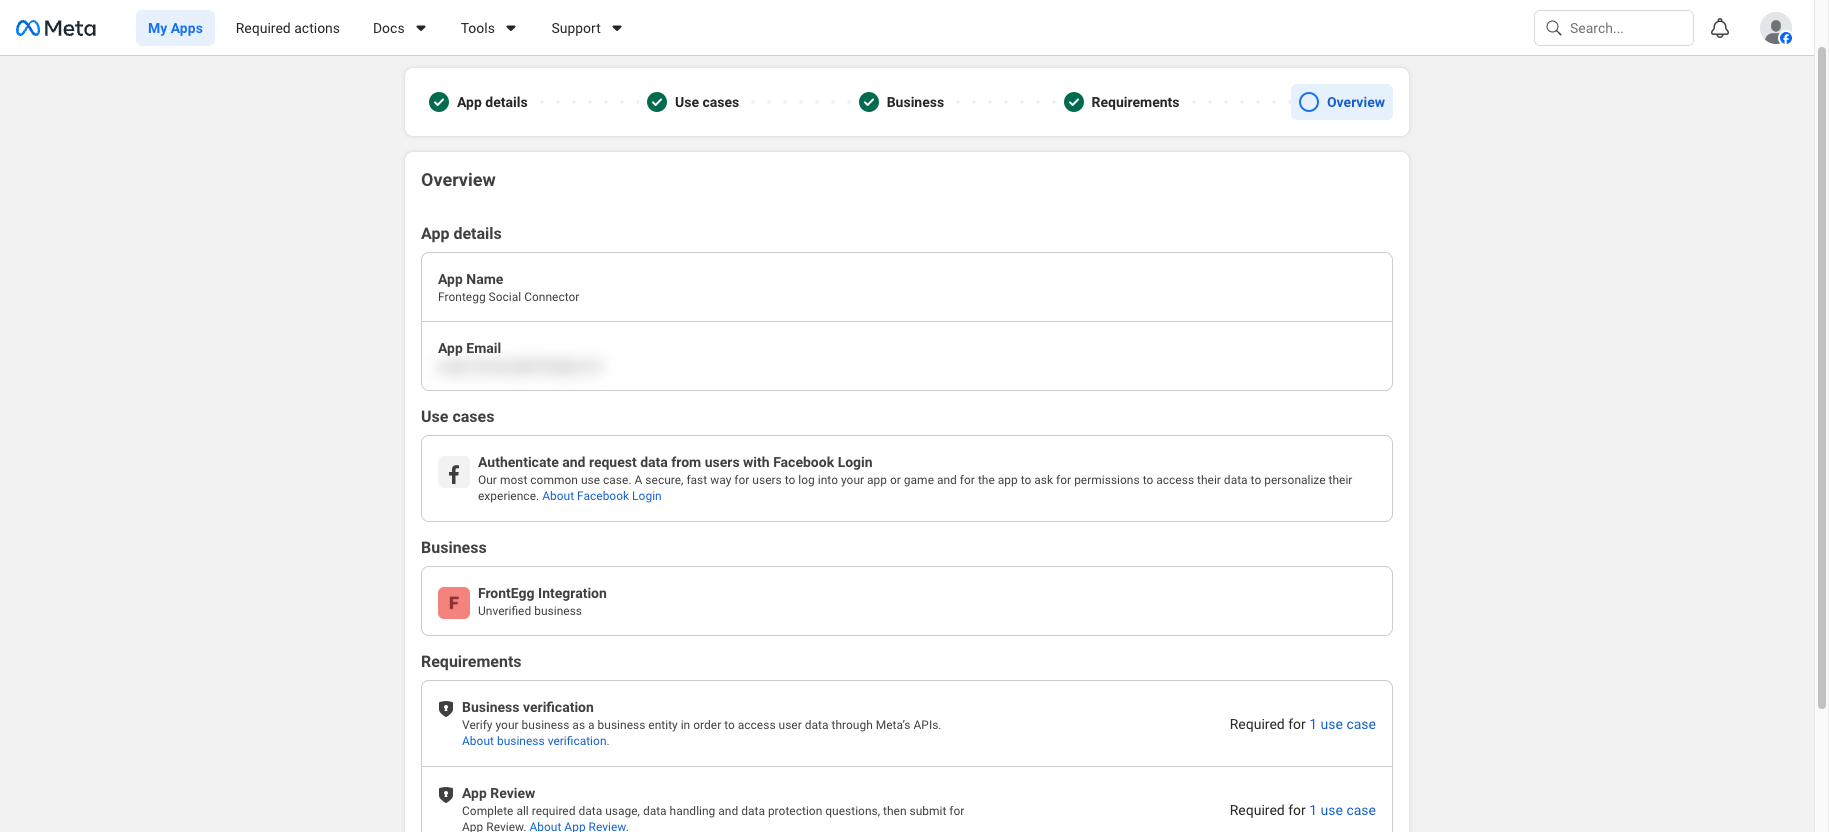Screen dimensions: 1829x832
Task: Open the user profile avatar
Action: click(1776, 28)
